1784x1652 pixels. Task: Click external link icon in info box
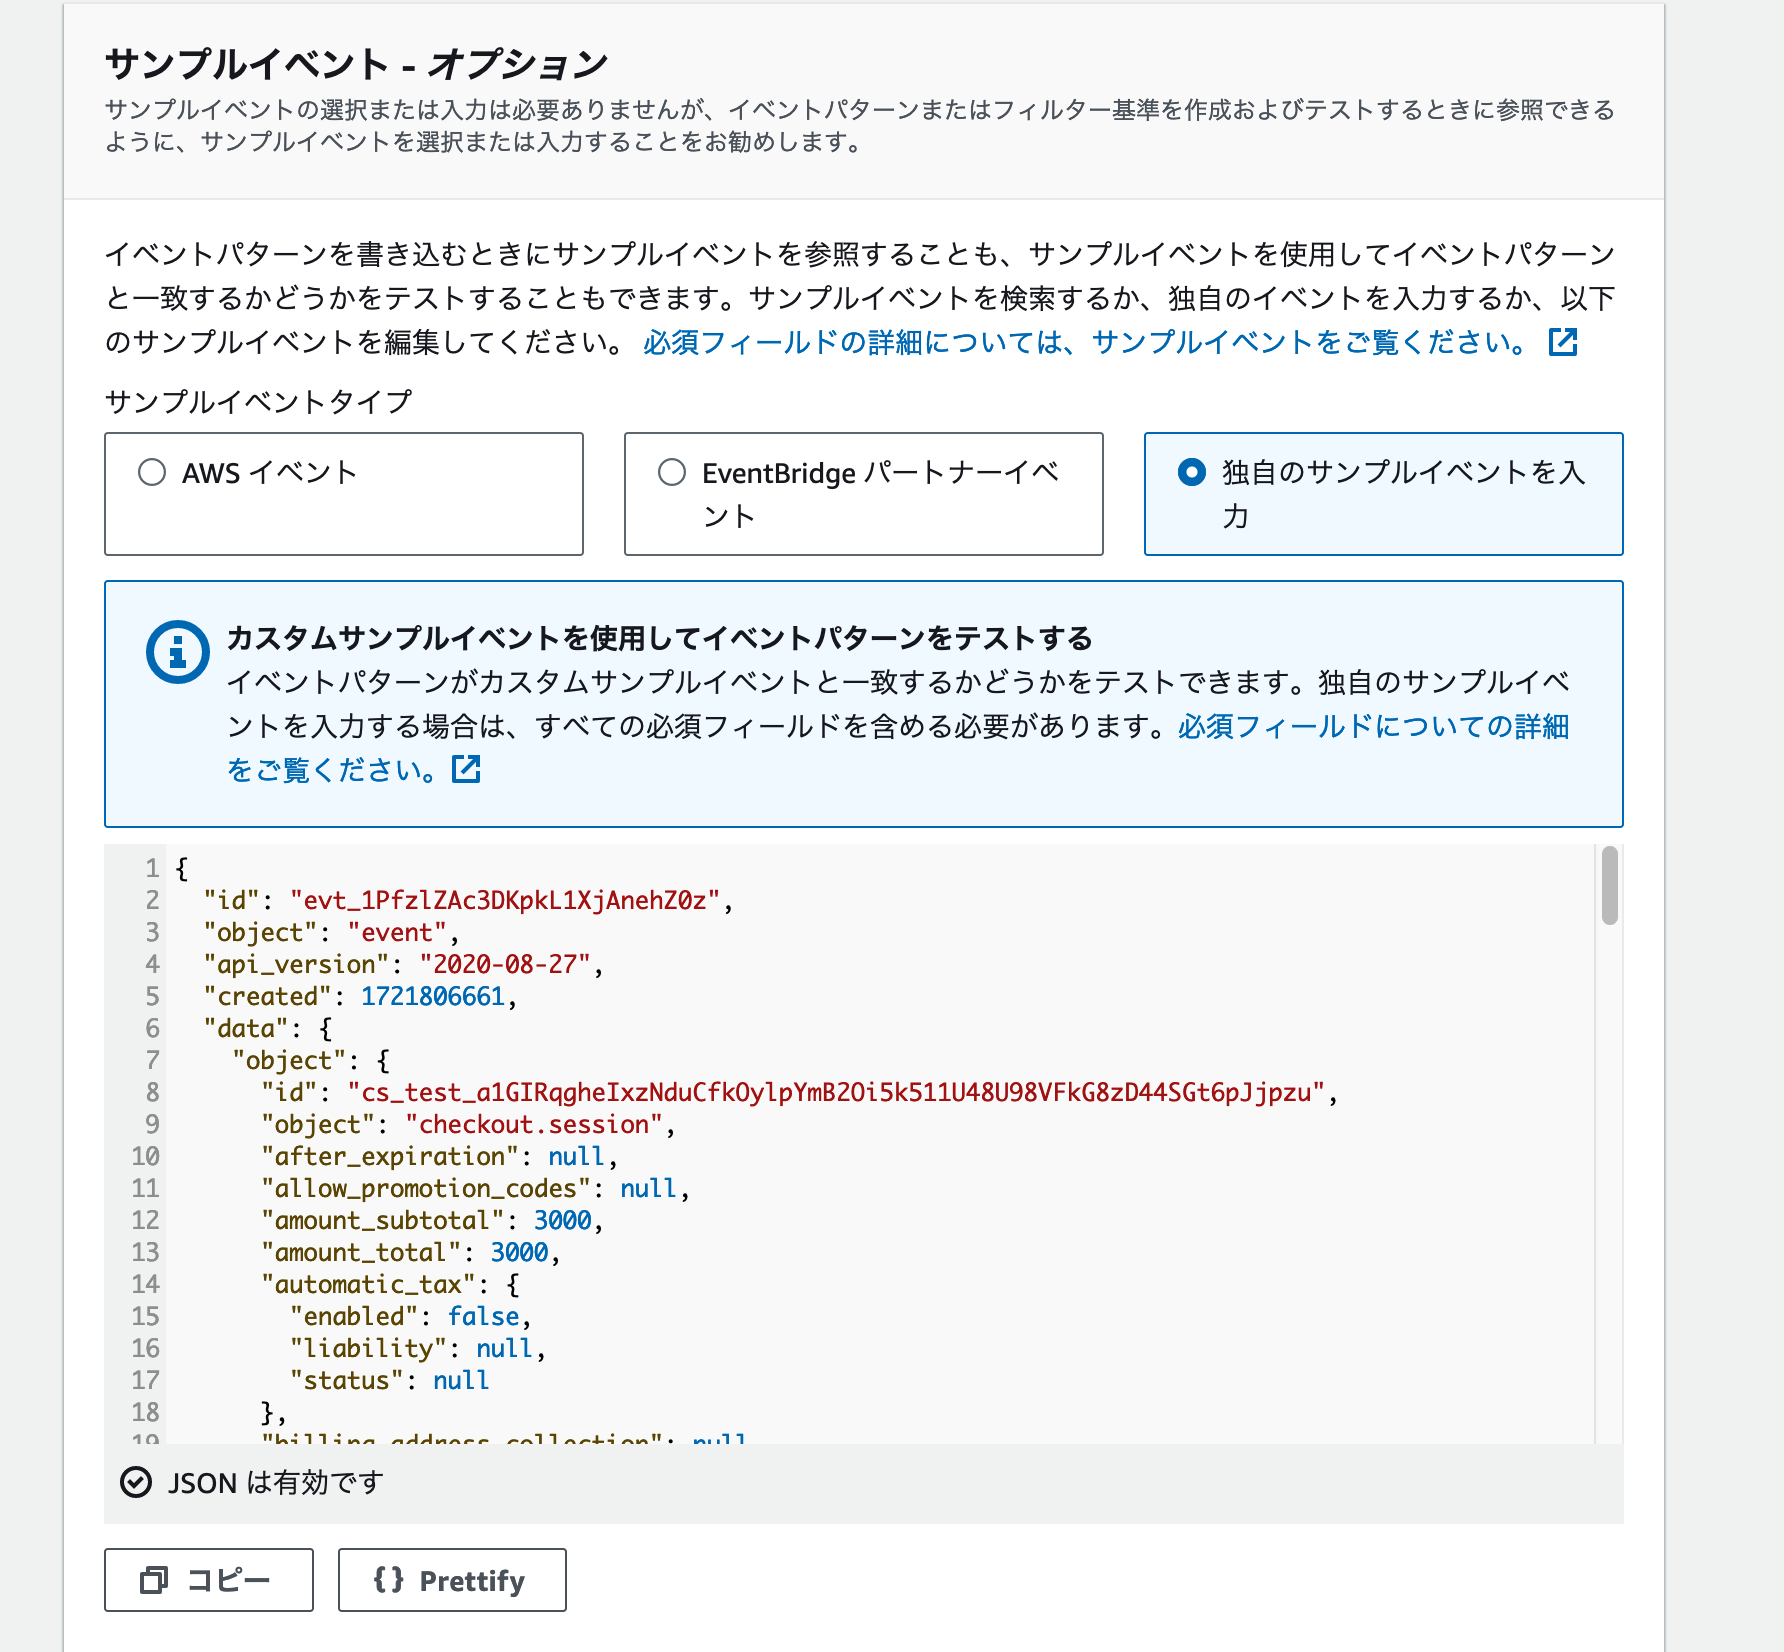(466, 769)
